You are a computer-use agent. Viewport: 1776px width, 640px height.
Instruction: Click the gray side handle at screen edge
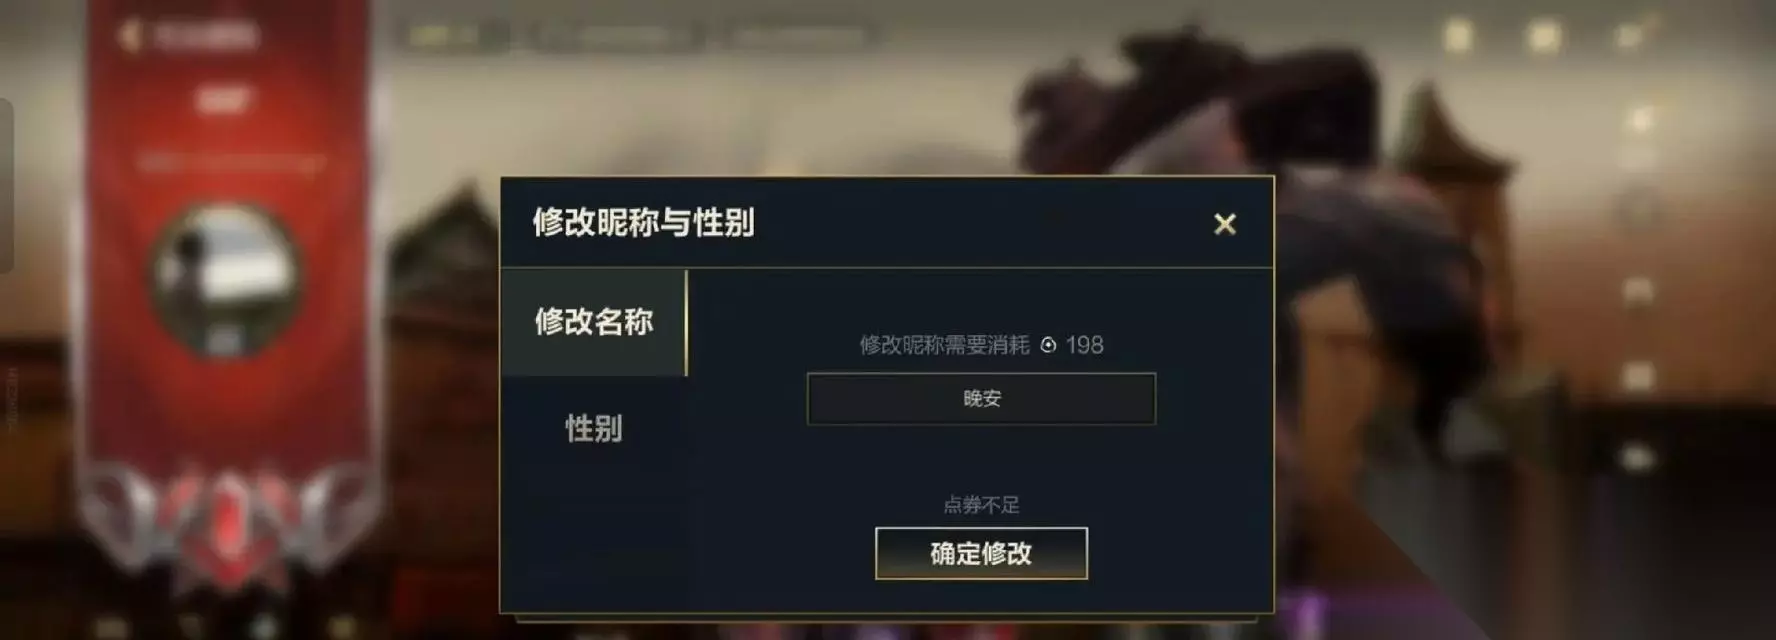point(6,185)
